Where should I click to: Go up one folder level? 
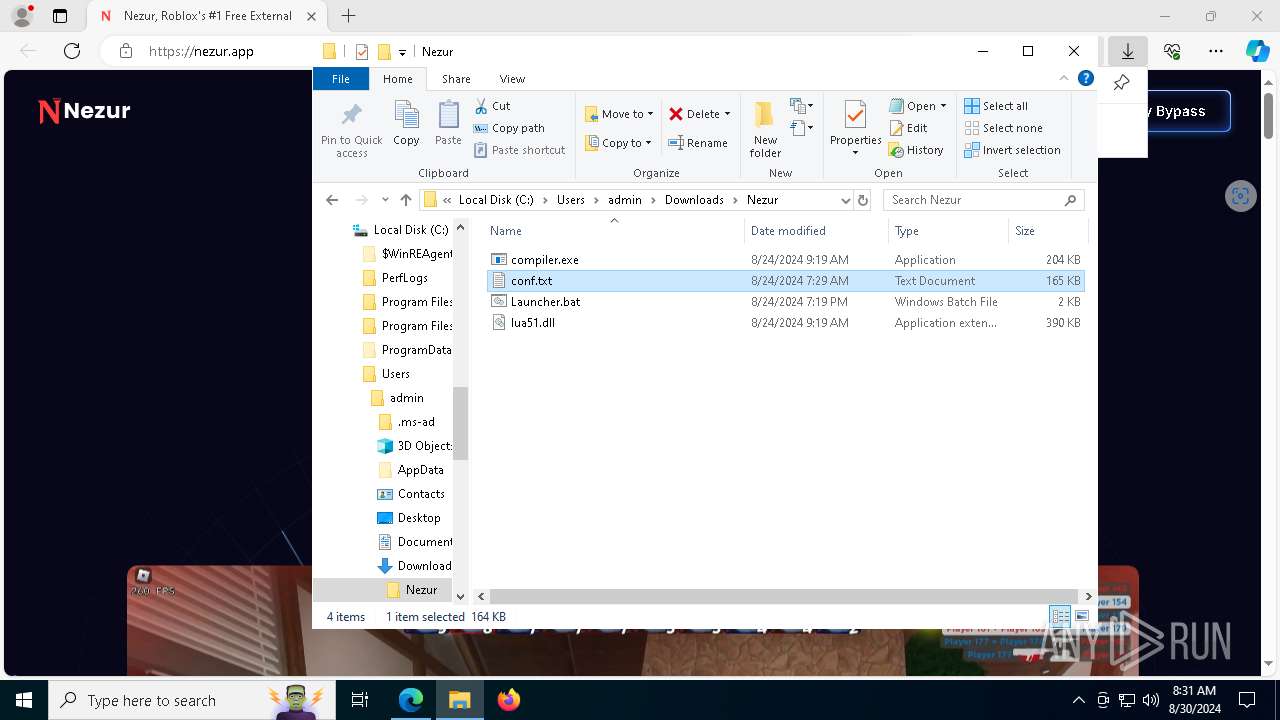[405, 200]
